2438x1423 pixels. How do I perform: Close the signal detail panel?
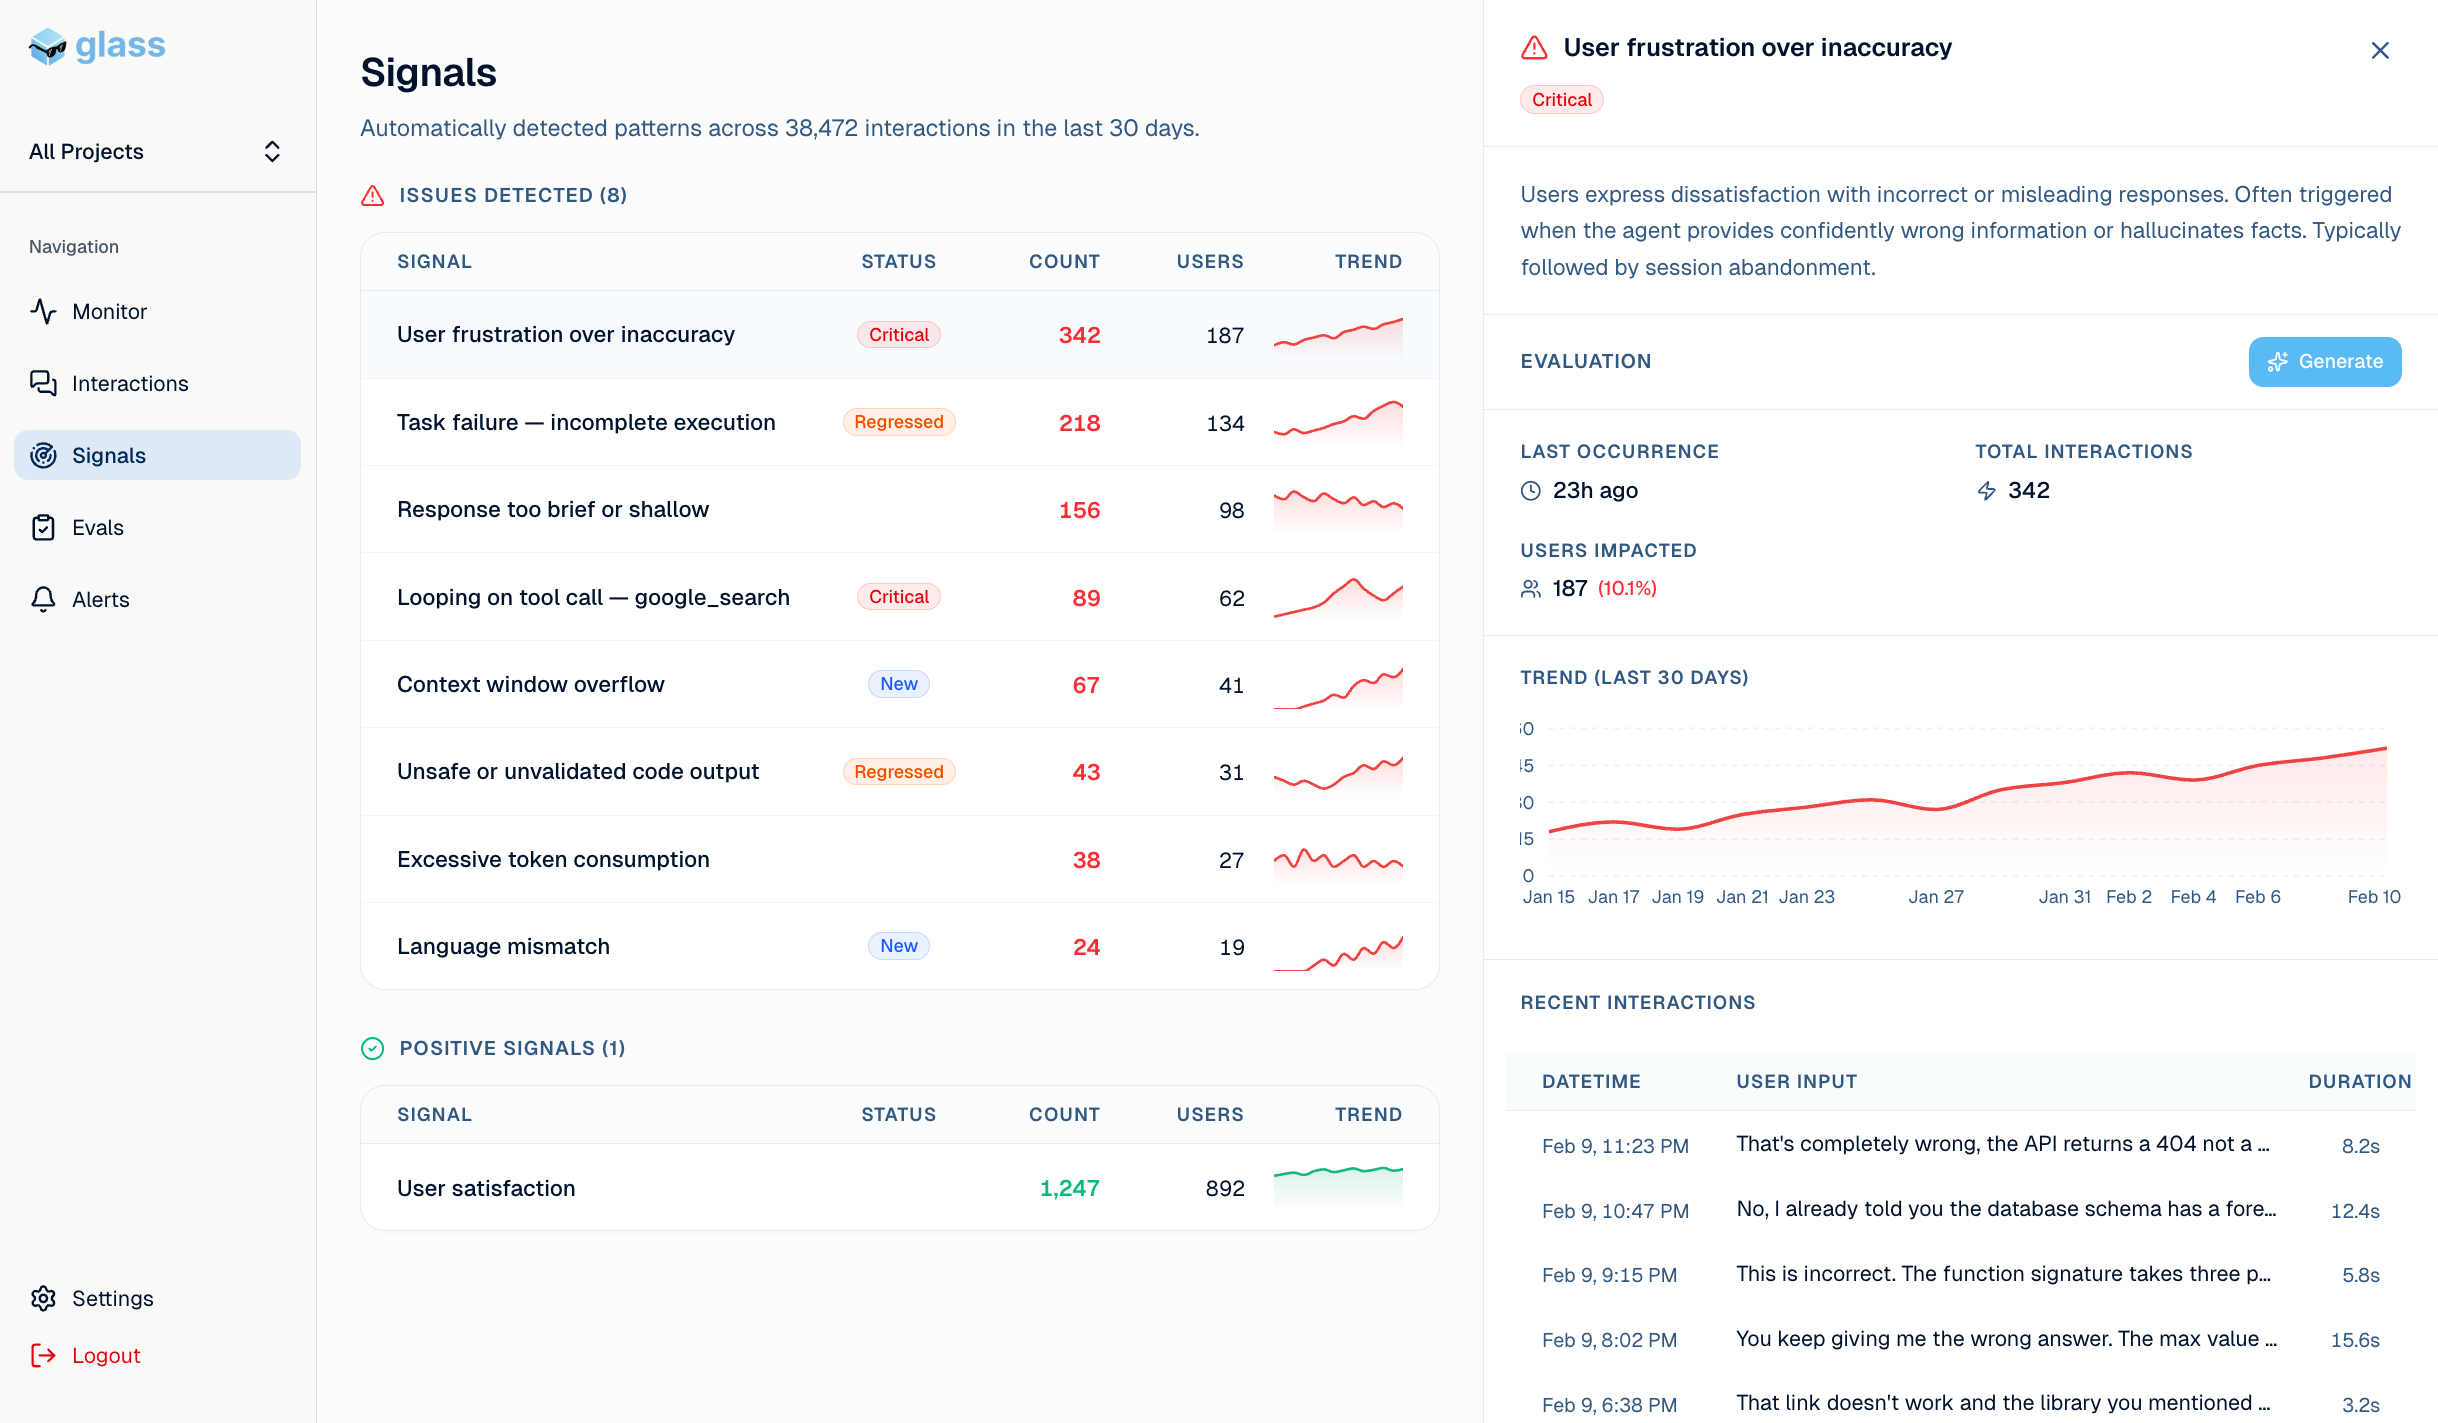pyautogui.click(x=2380, y=50)
